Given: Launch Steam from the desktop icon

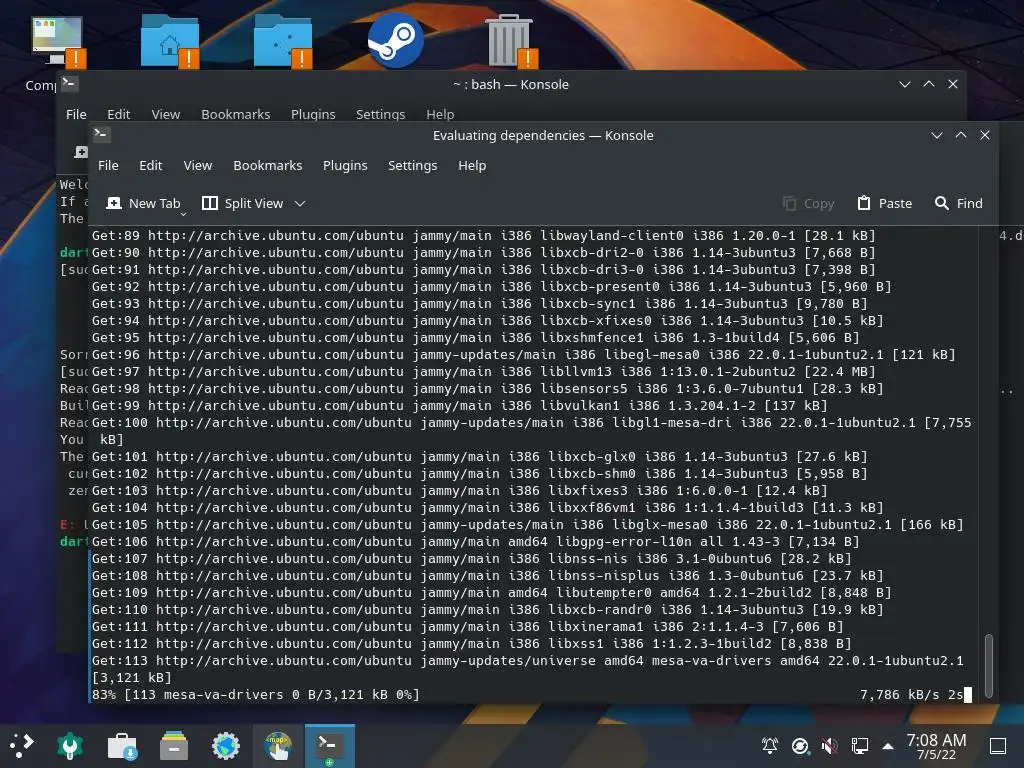Looking at the screenshot, I should (x=396, y=40).
